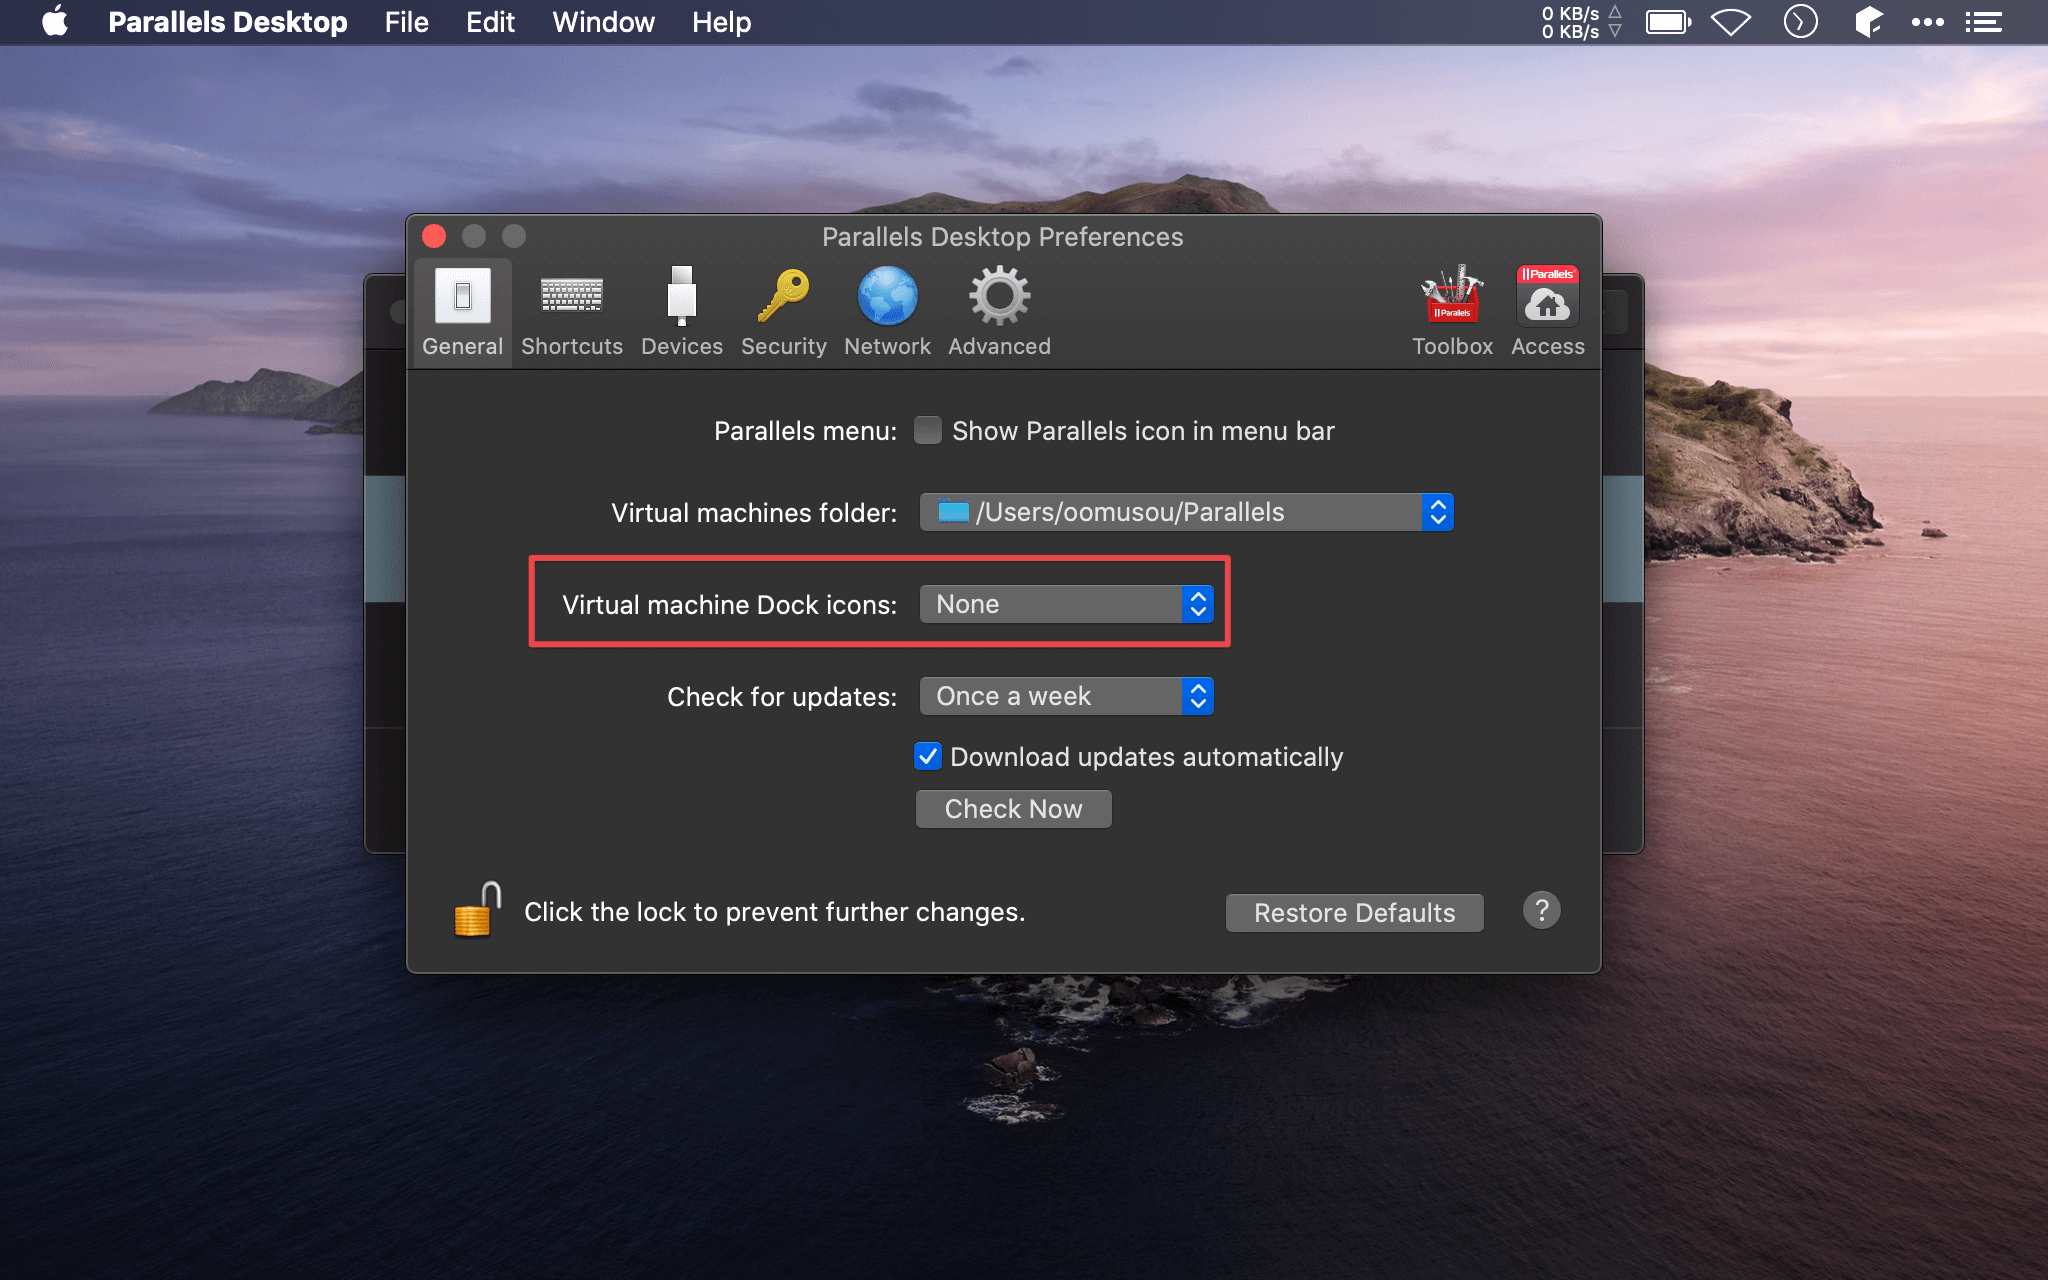Screen dimensions: 2048x1280
Task: Open the General preferences tab
Action: pyautogui.click(x=462, y=312)
